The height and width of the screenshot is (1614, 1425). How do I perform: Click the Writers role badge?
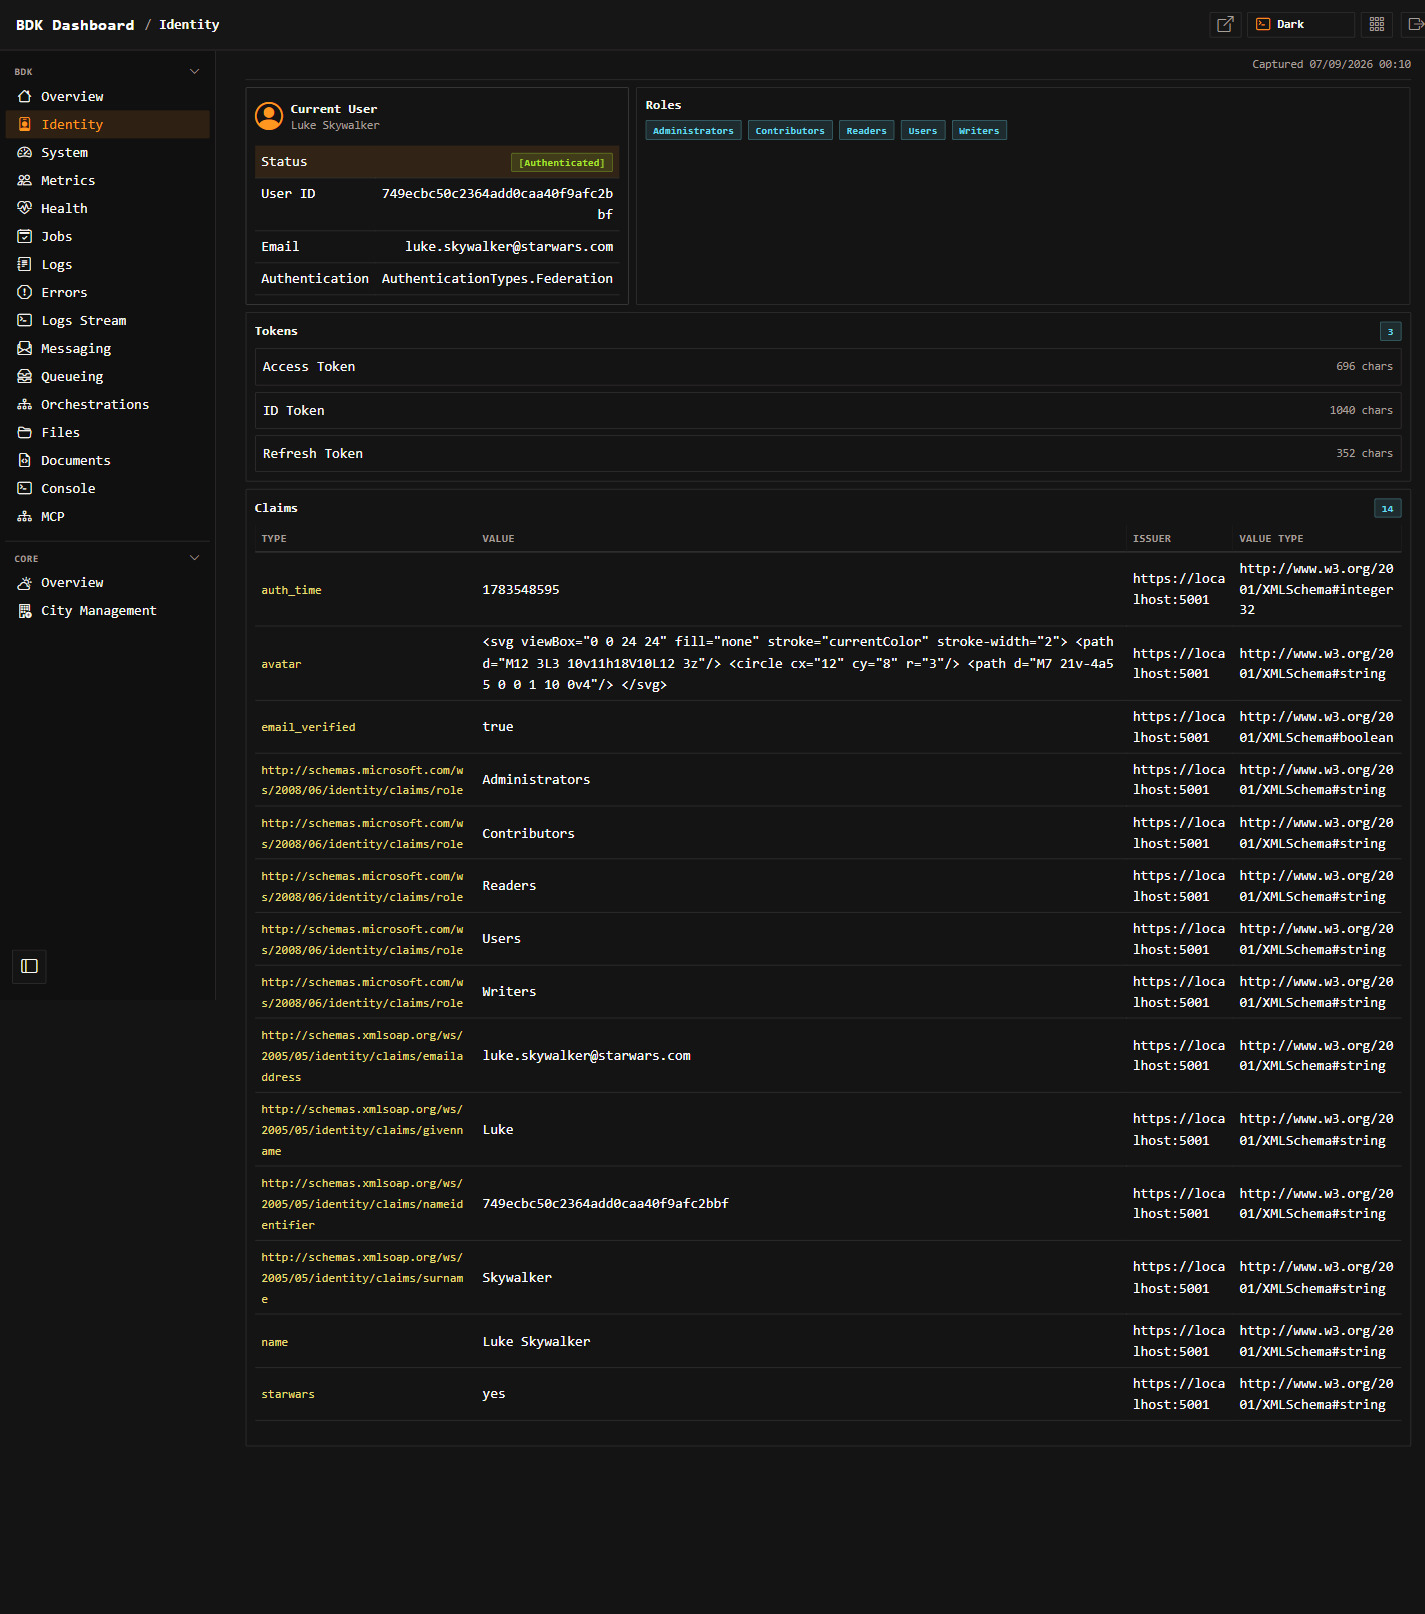[979, 131]
